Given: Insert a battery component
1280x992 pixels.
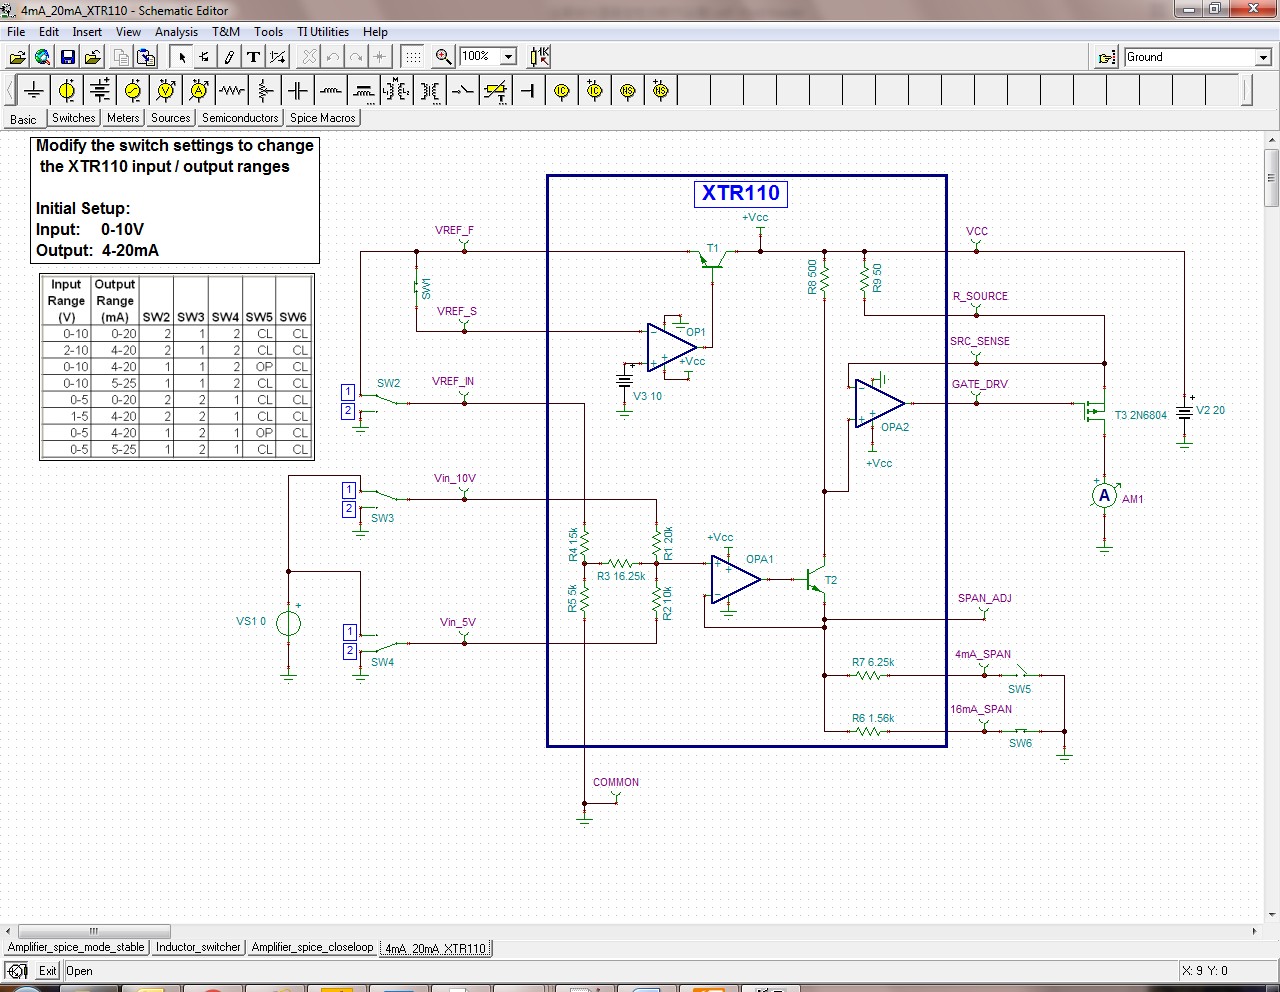Looking at the screenshot, I should pyautogui.click(x=100, y=91).
